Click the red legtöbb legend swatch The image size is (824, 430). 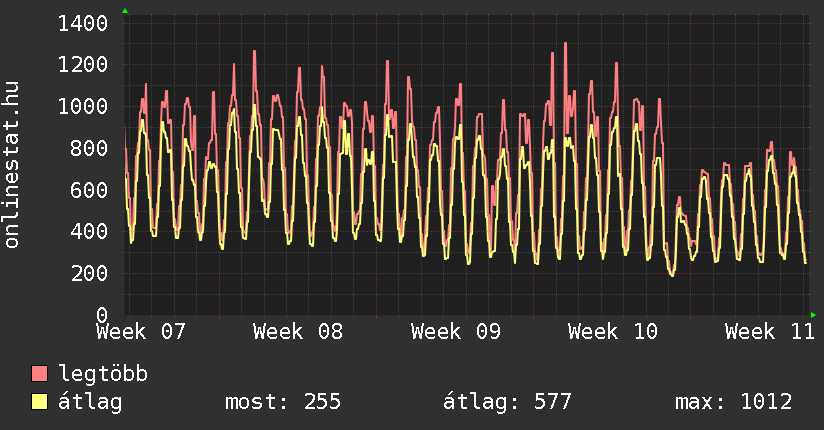click(40, 374)
